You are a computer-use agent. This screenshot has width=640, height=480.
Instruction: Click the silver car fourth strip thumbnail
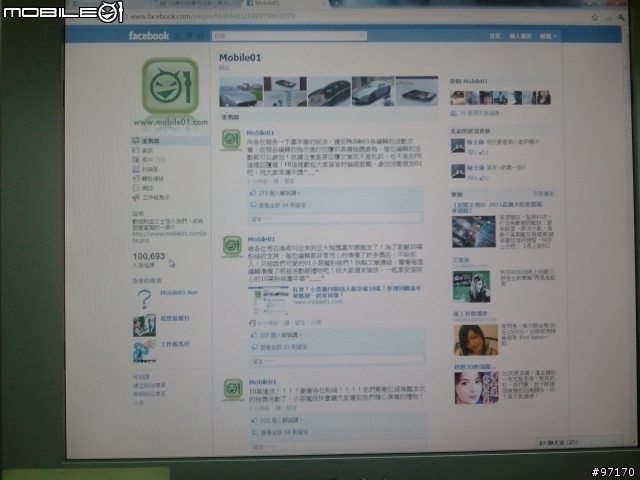pyautogui.click(x=373, y=91)
